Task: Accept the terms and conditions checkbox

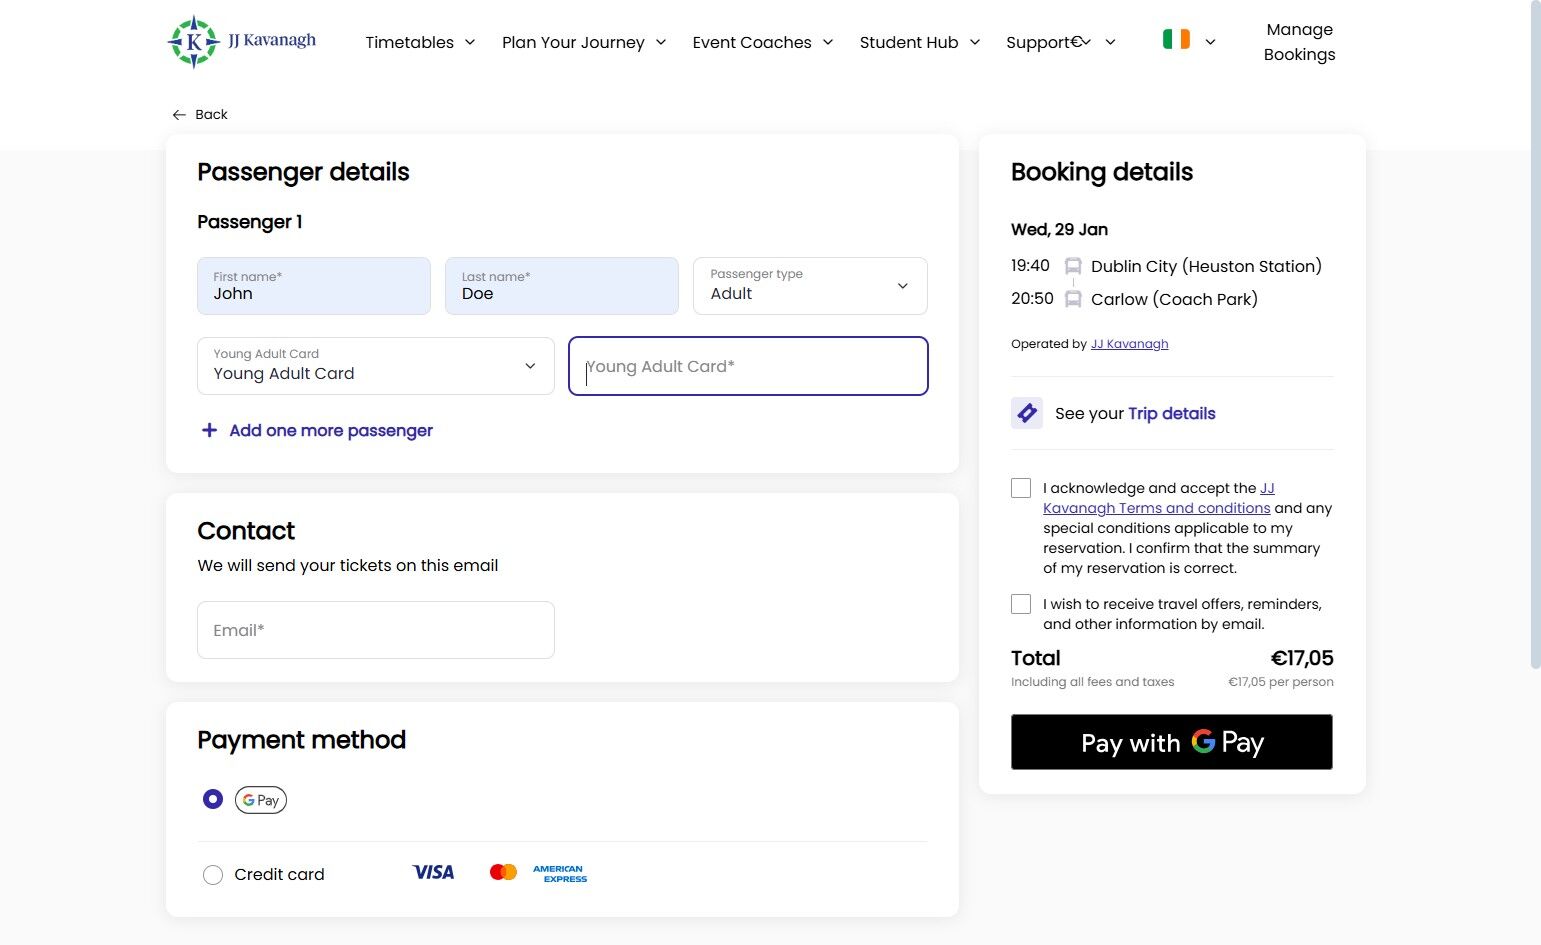Action: (x=1021, y=488)
